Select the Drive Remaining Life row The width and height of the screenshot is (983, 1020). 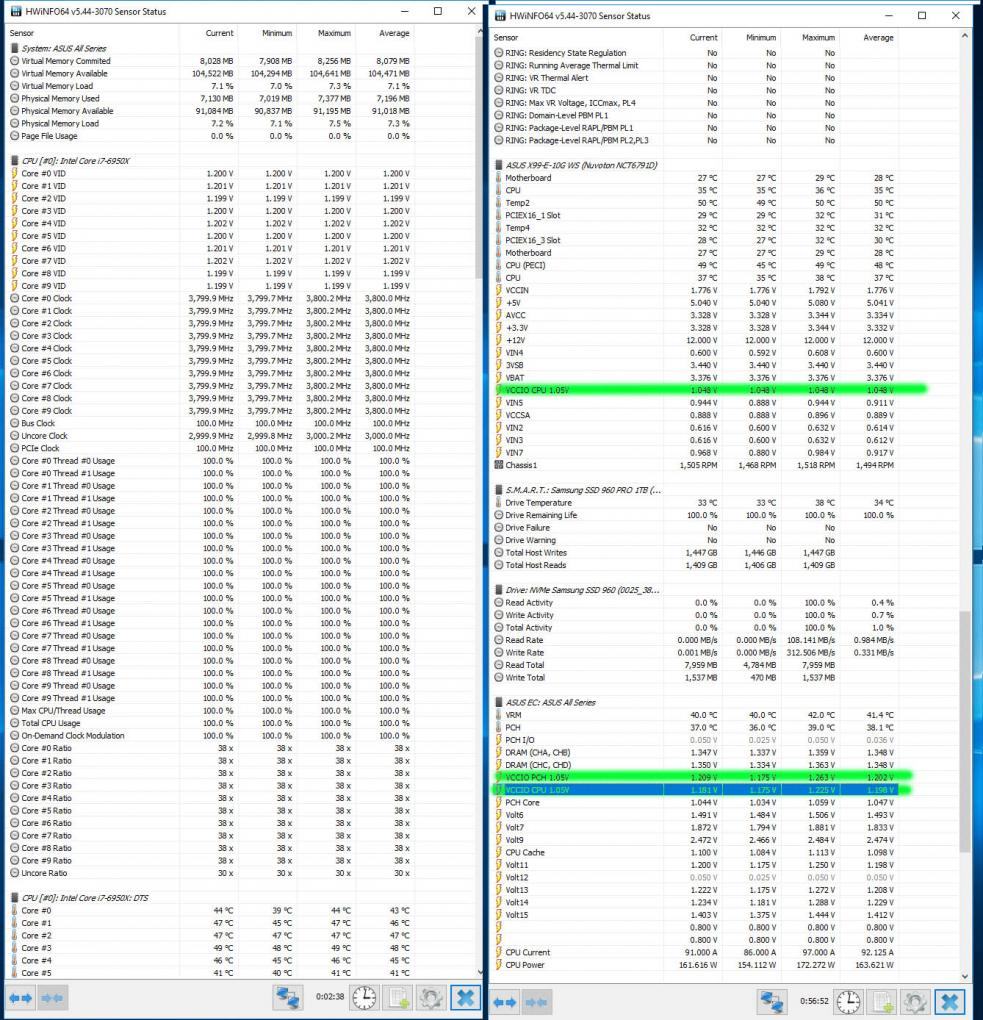695,515
